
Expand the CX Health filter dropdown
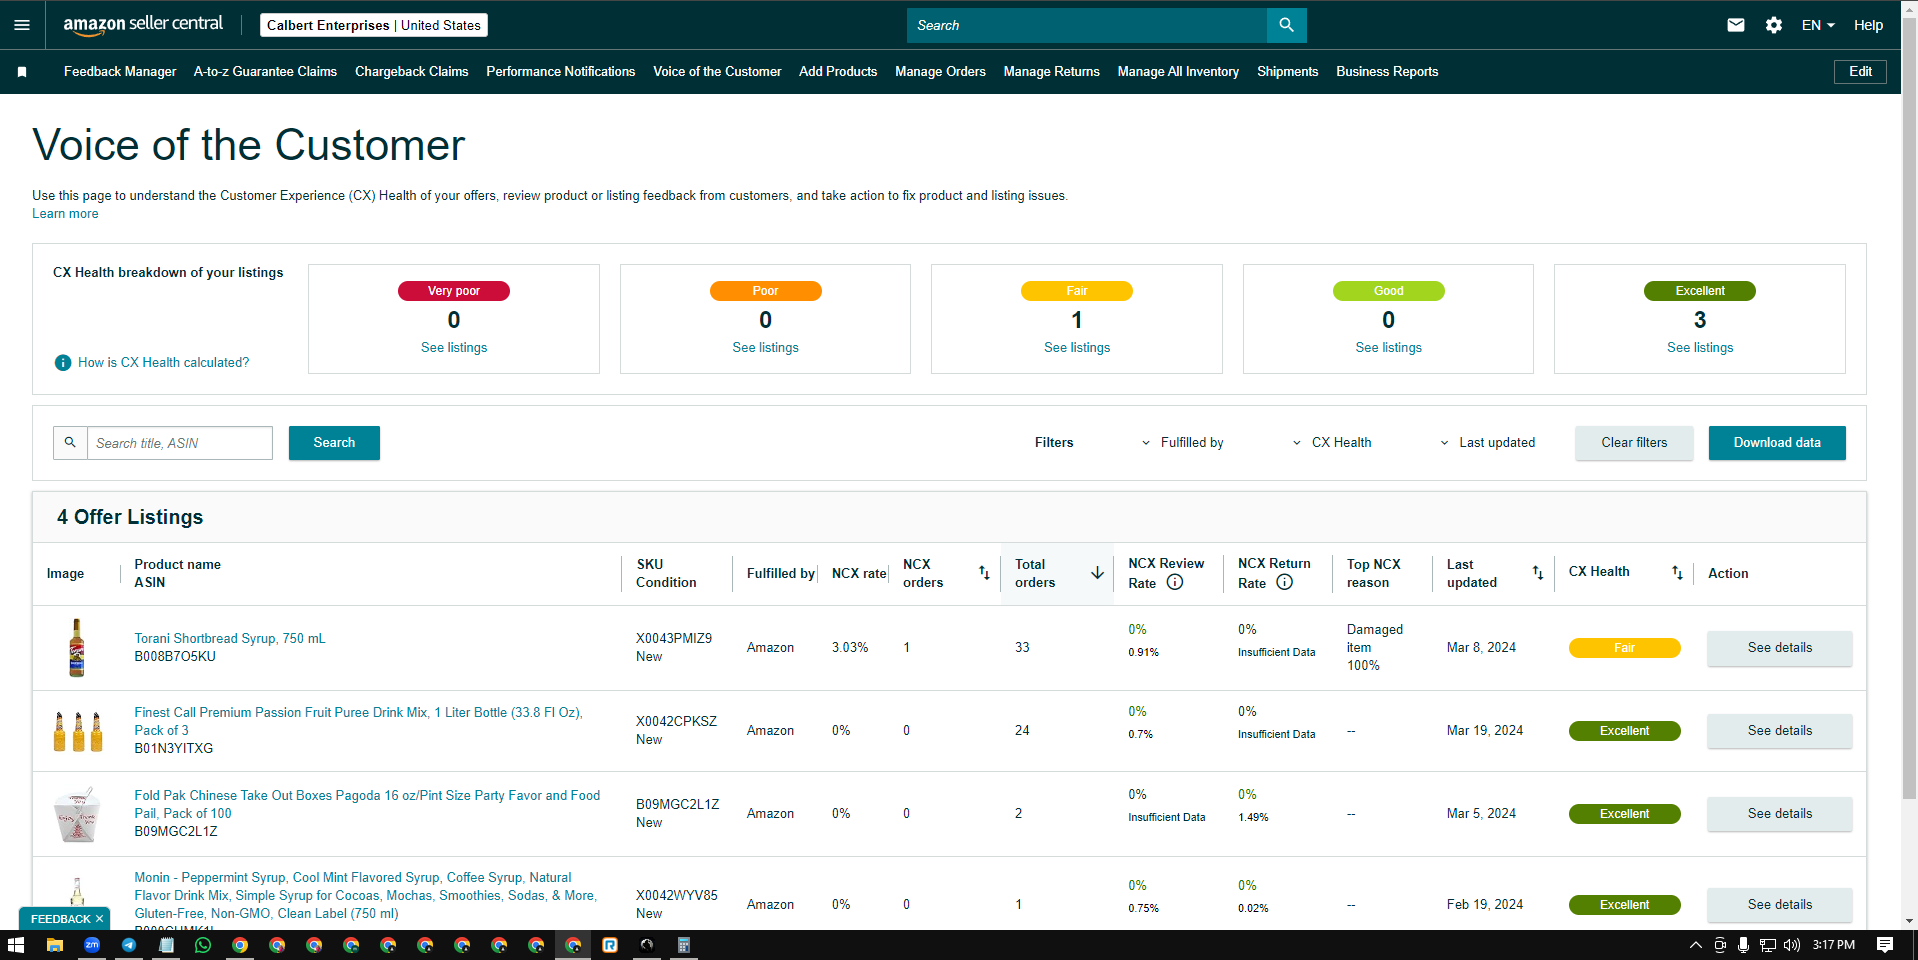[x=1332, y=443]
